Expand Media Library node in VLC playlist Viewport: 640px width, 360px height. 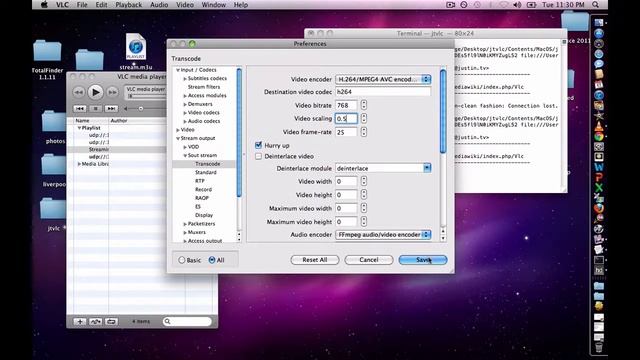point(79,164)
